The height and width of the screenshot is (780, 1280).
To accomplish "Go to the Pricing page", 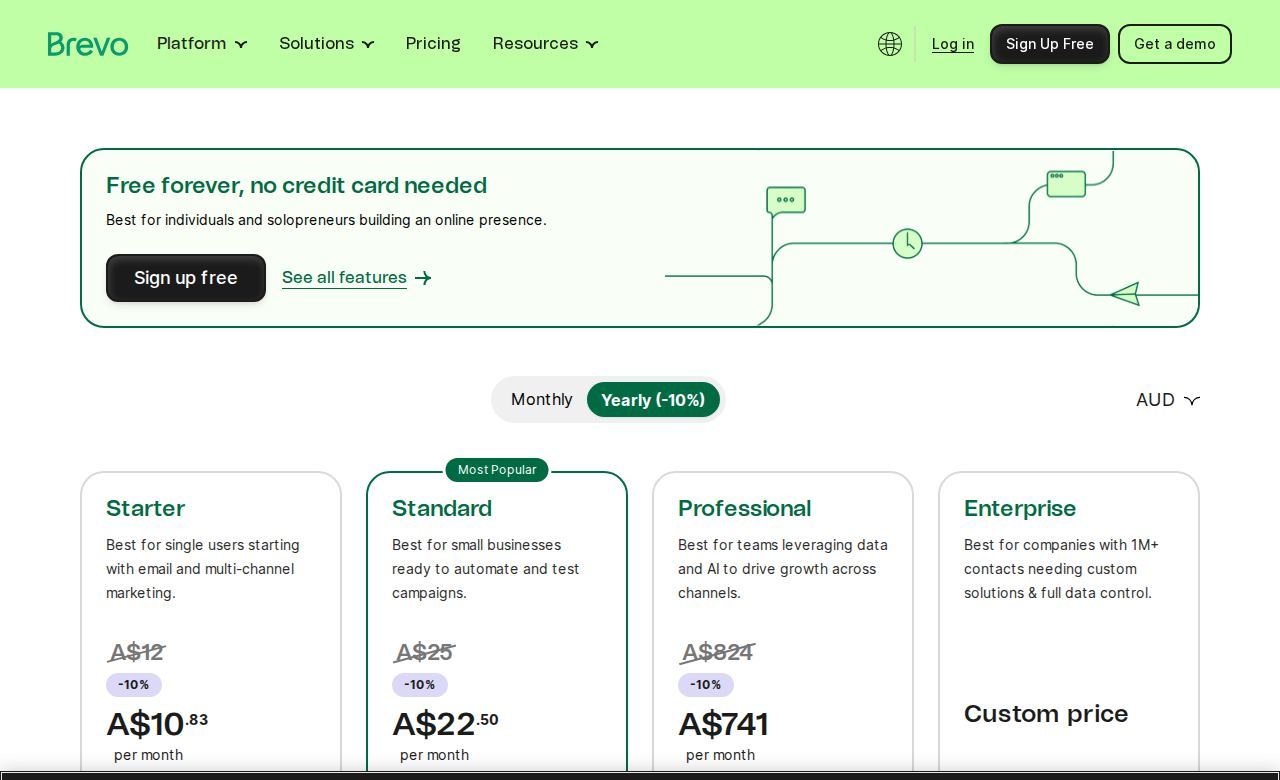I will [x=433, y=44].
